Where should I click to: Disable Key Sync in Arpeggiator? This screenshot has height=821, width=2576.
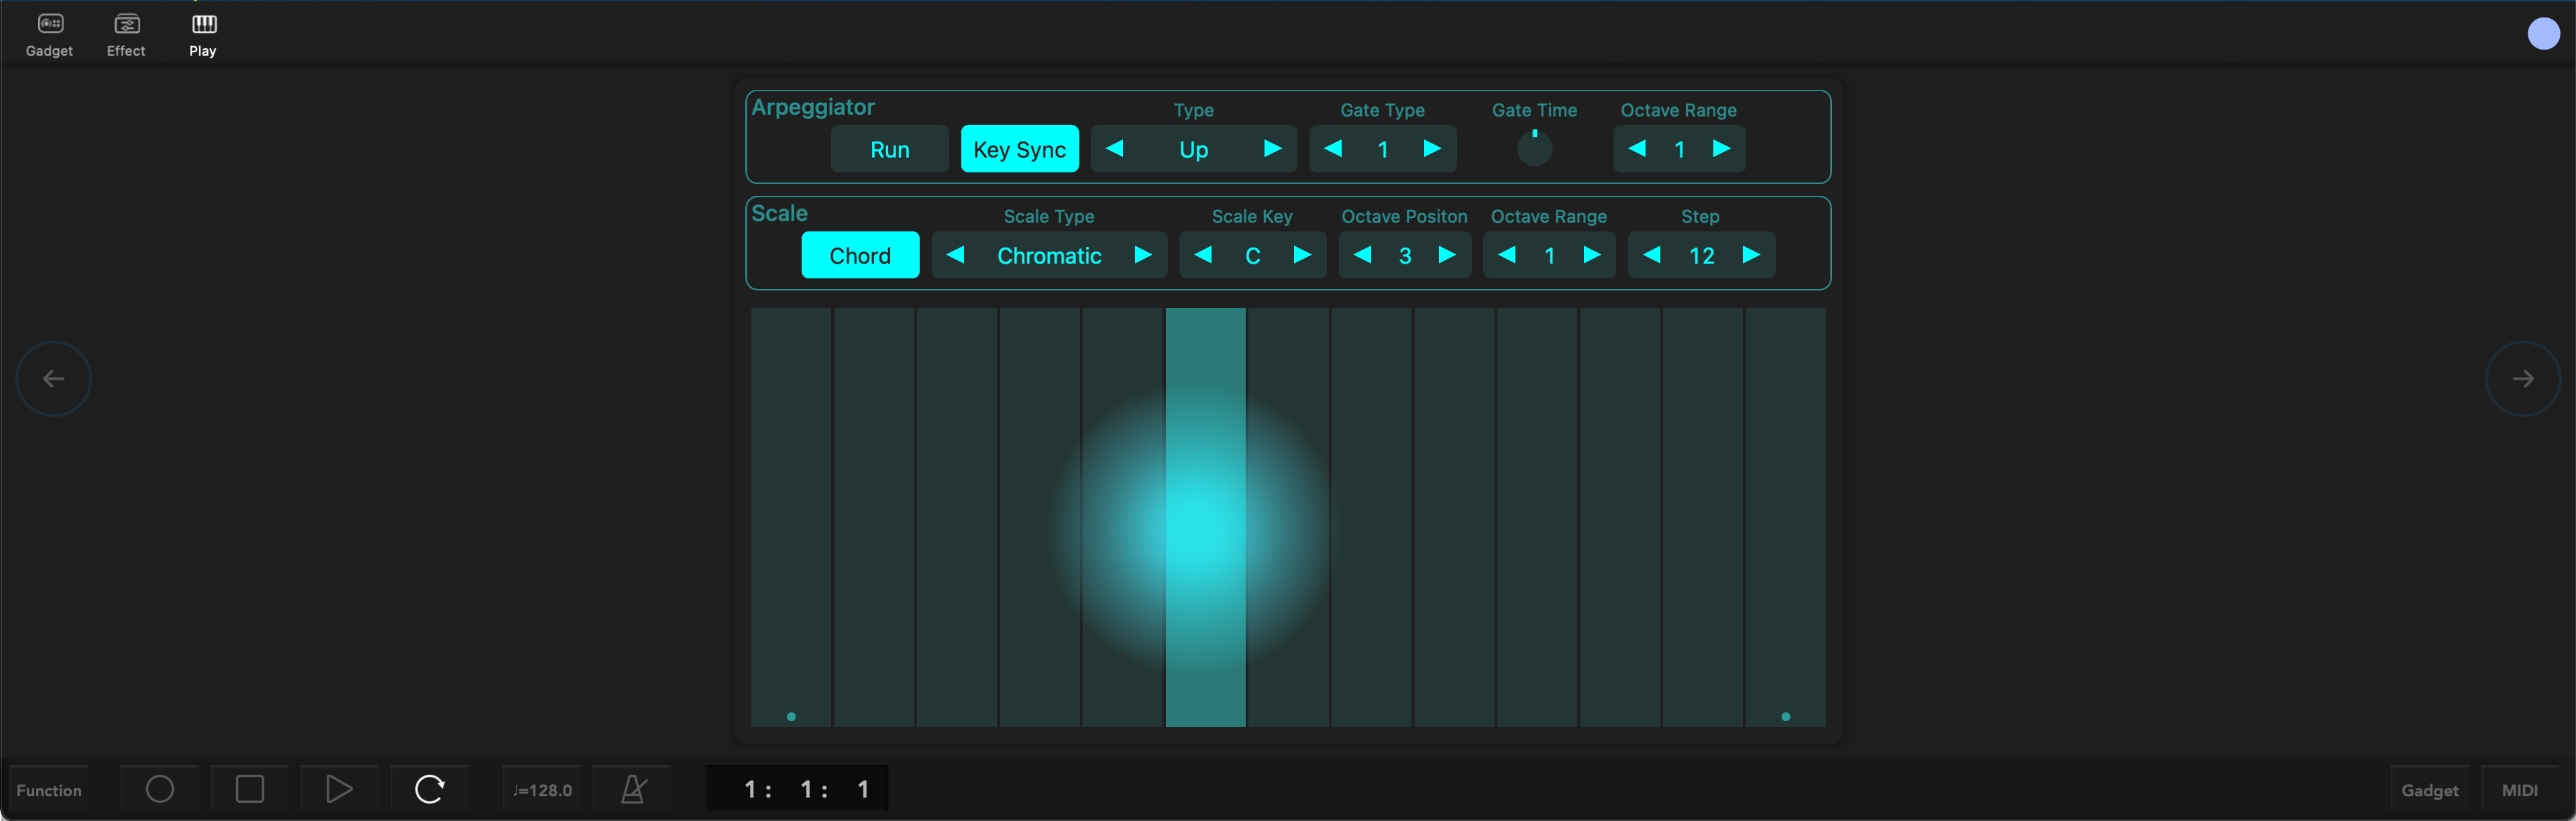tap(1019, 149)
